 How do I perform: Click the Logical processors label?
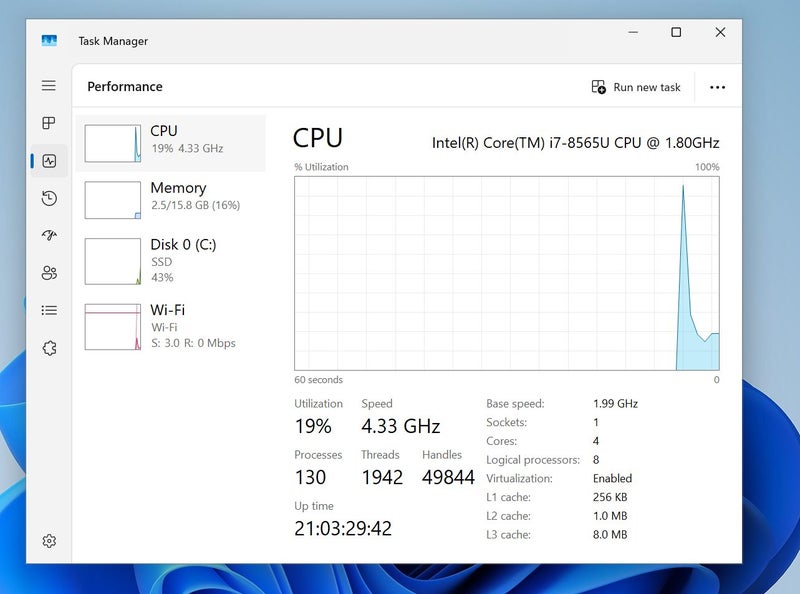point(533,460)
